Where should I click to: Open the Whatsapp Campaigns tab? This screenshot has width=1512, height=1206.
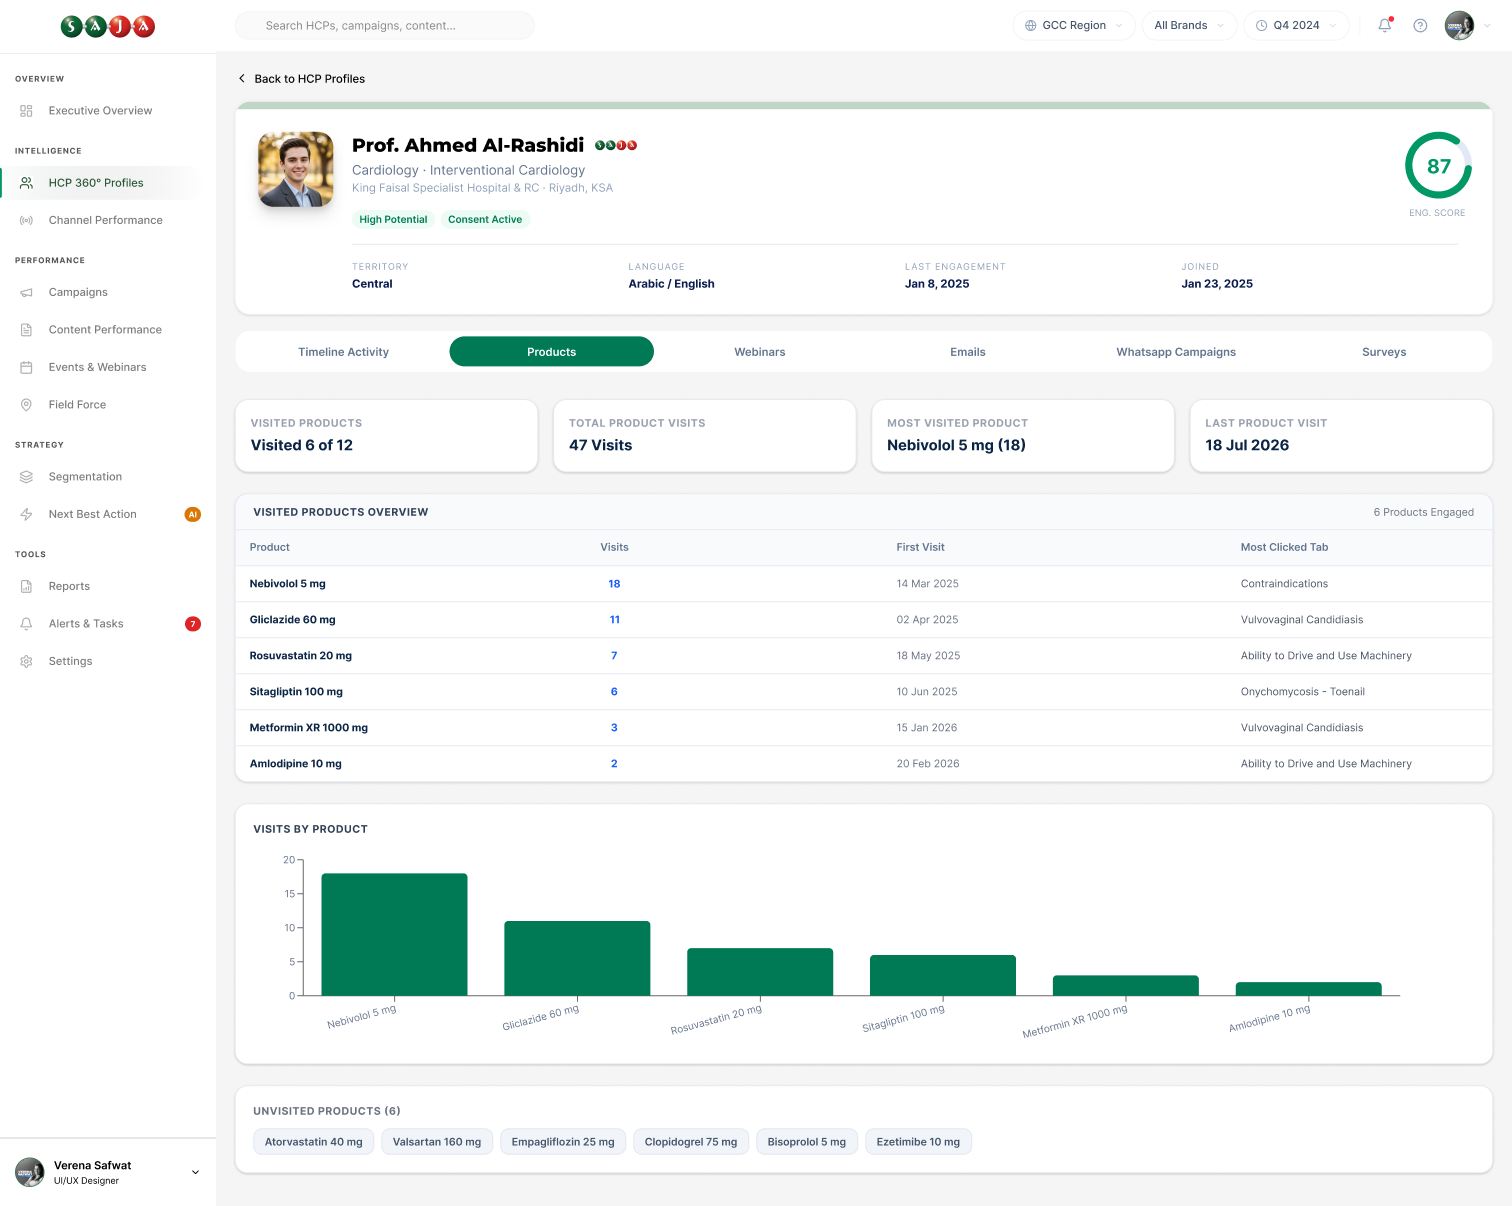click(1176, 352)
